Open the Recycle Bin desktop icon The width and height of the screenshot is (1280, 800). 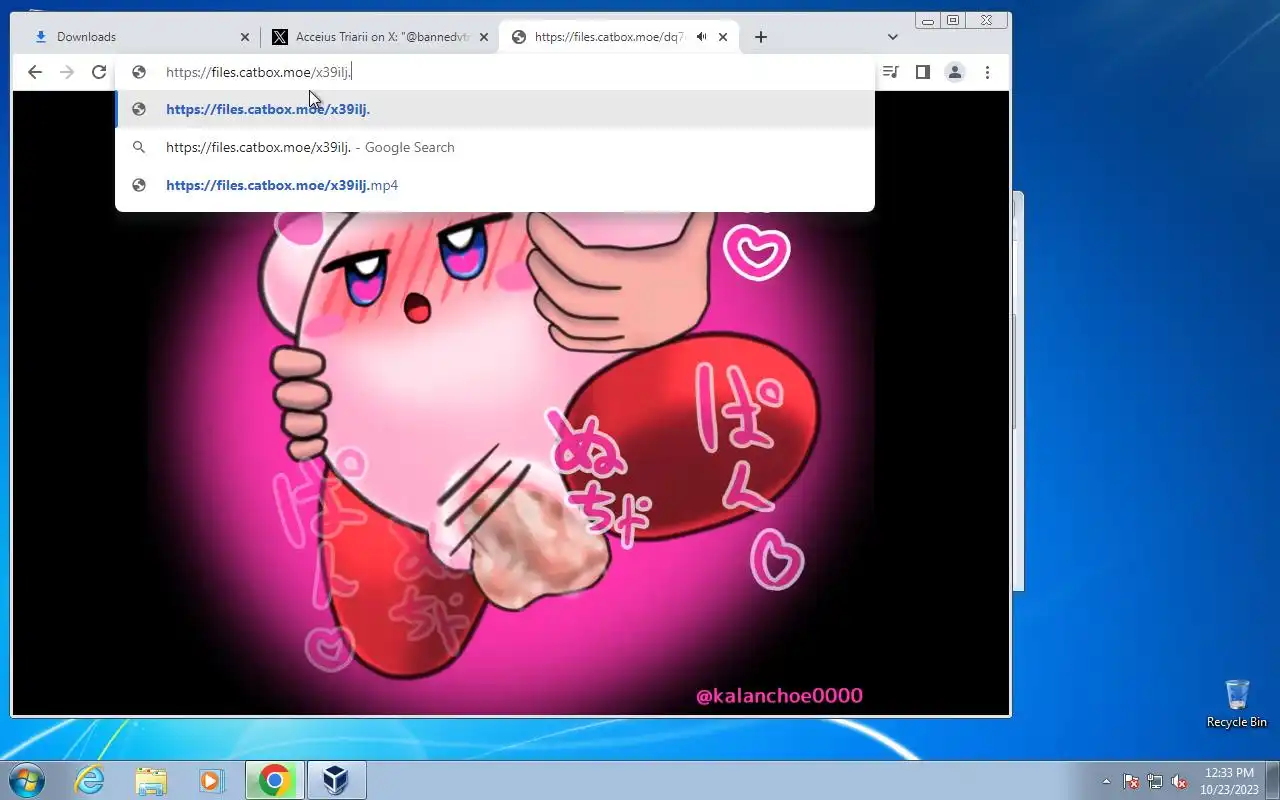[1237, 704]
